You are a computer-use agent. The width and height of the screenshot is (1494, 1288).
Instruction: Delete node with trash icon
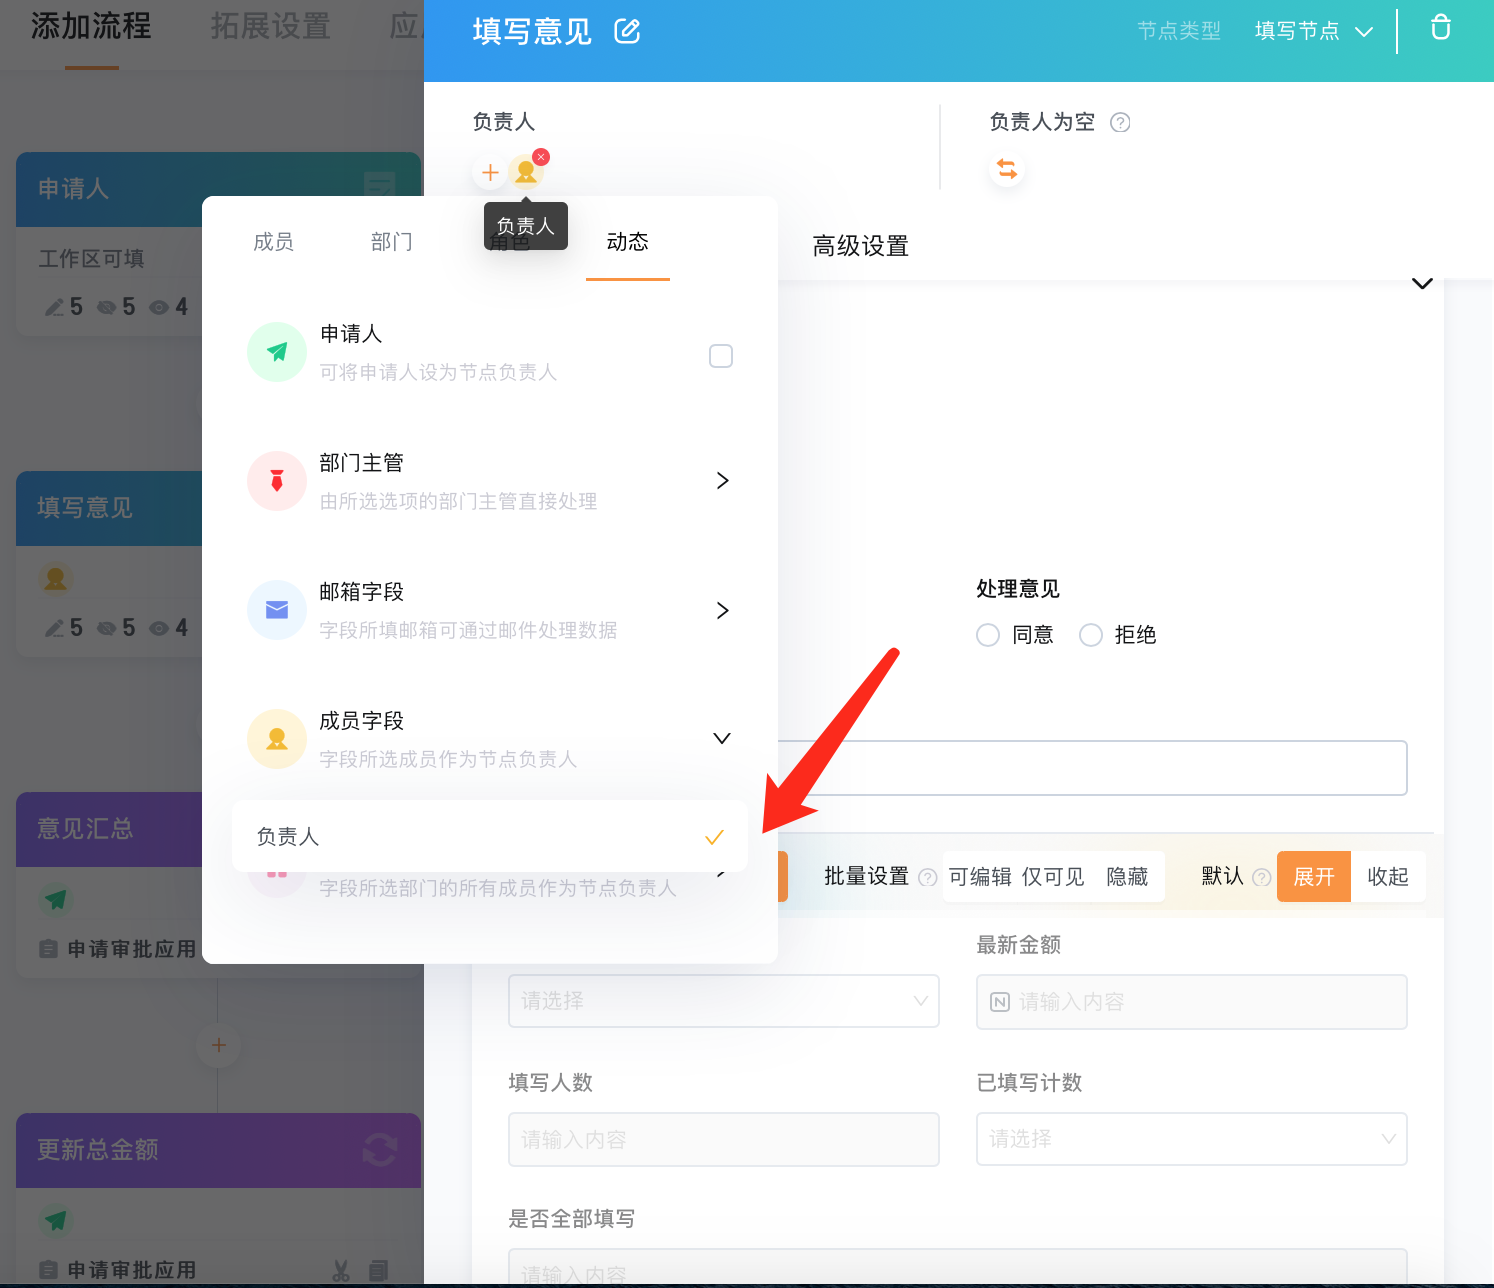(1440, 27)
